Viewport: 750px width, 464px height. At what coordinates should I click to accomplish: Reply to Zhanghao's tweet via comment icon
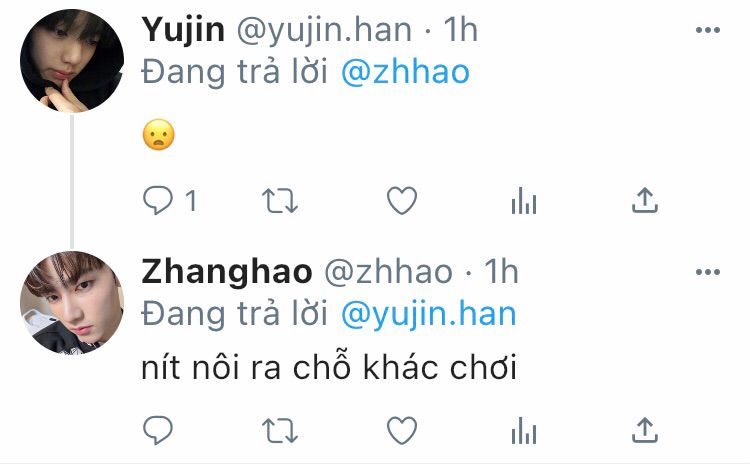(x=157, y=430)
